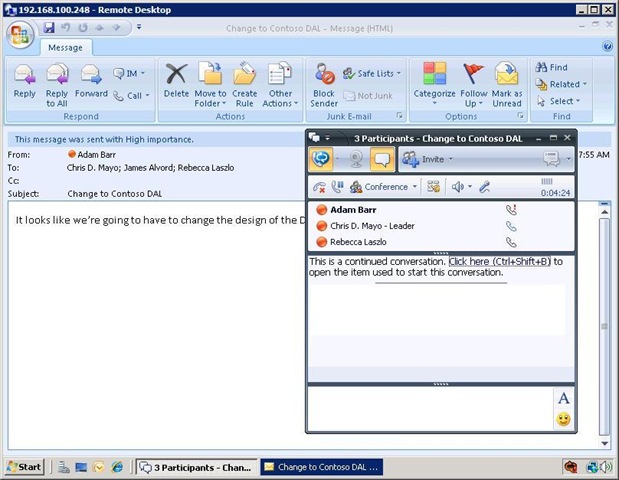Toggle the voice call button in conversation window
The image size is (619, 480).
[321, 159]
